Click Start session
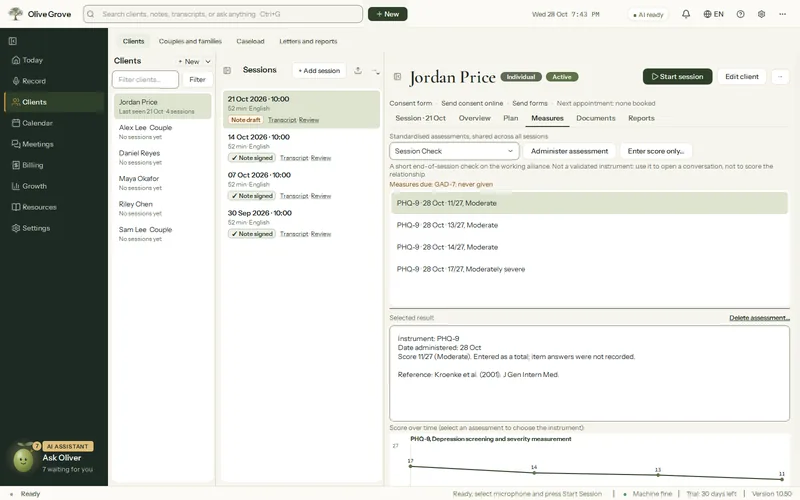The width and height of the screenshot is (800, 500). (x=678, y=77)
